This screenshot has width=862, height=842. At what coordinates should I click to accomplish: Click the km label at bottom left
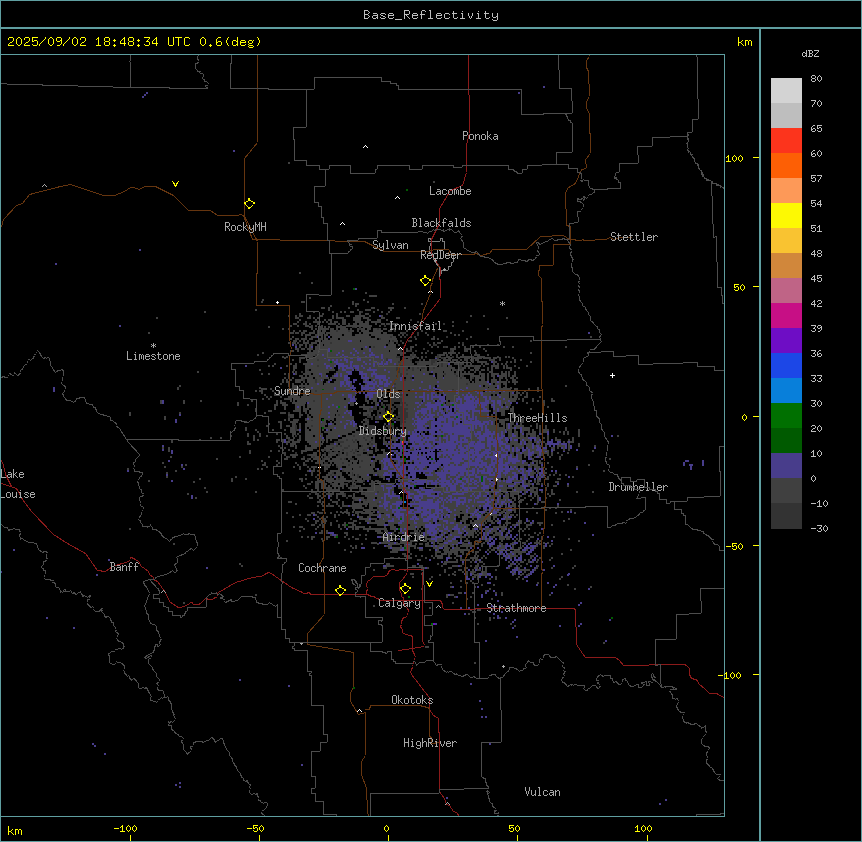(x=14, y=830)
